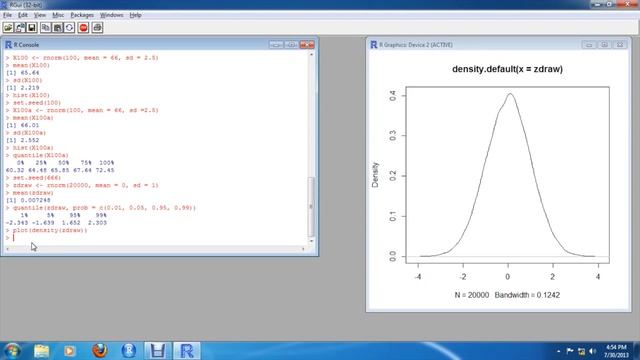This screenshot has height=360, width=640.
Task: Click the console vertical scrollbar up arrow
Action: pos(311,54)
